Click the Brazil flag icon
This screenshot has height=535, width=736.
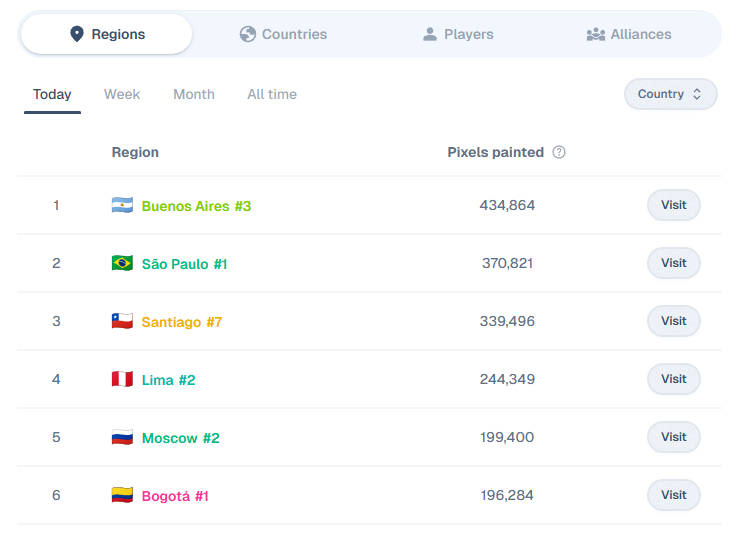coord(122,263)
